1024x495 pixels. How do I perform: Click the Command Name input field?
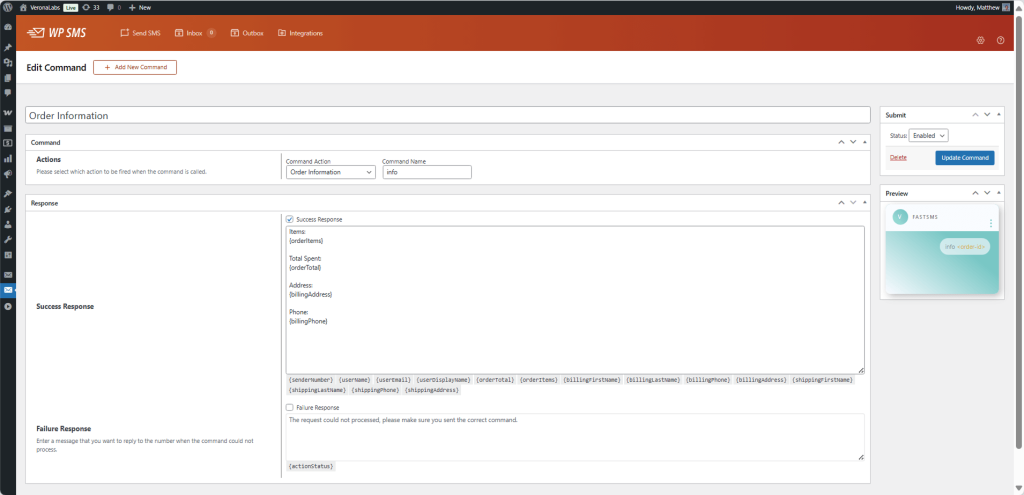(x=426, y=172)
